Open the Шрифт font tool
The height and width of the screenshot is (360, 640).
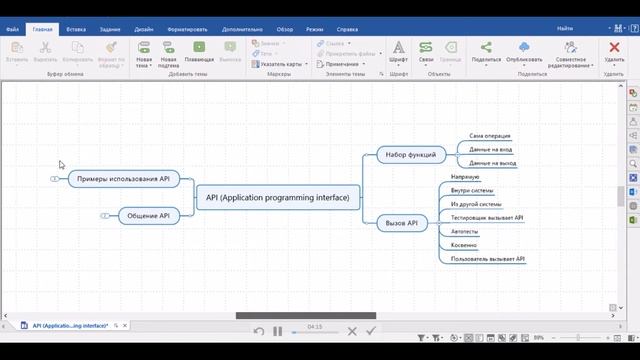[399, 47]
